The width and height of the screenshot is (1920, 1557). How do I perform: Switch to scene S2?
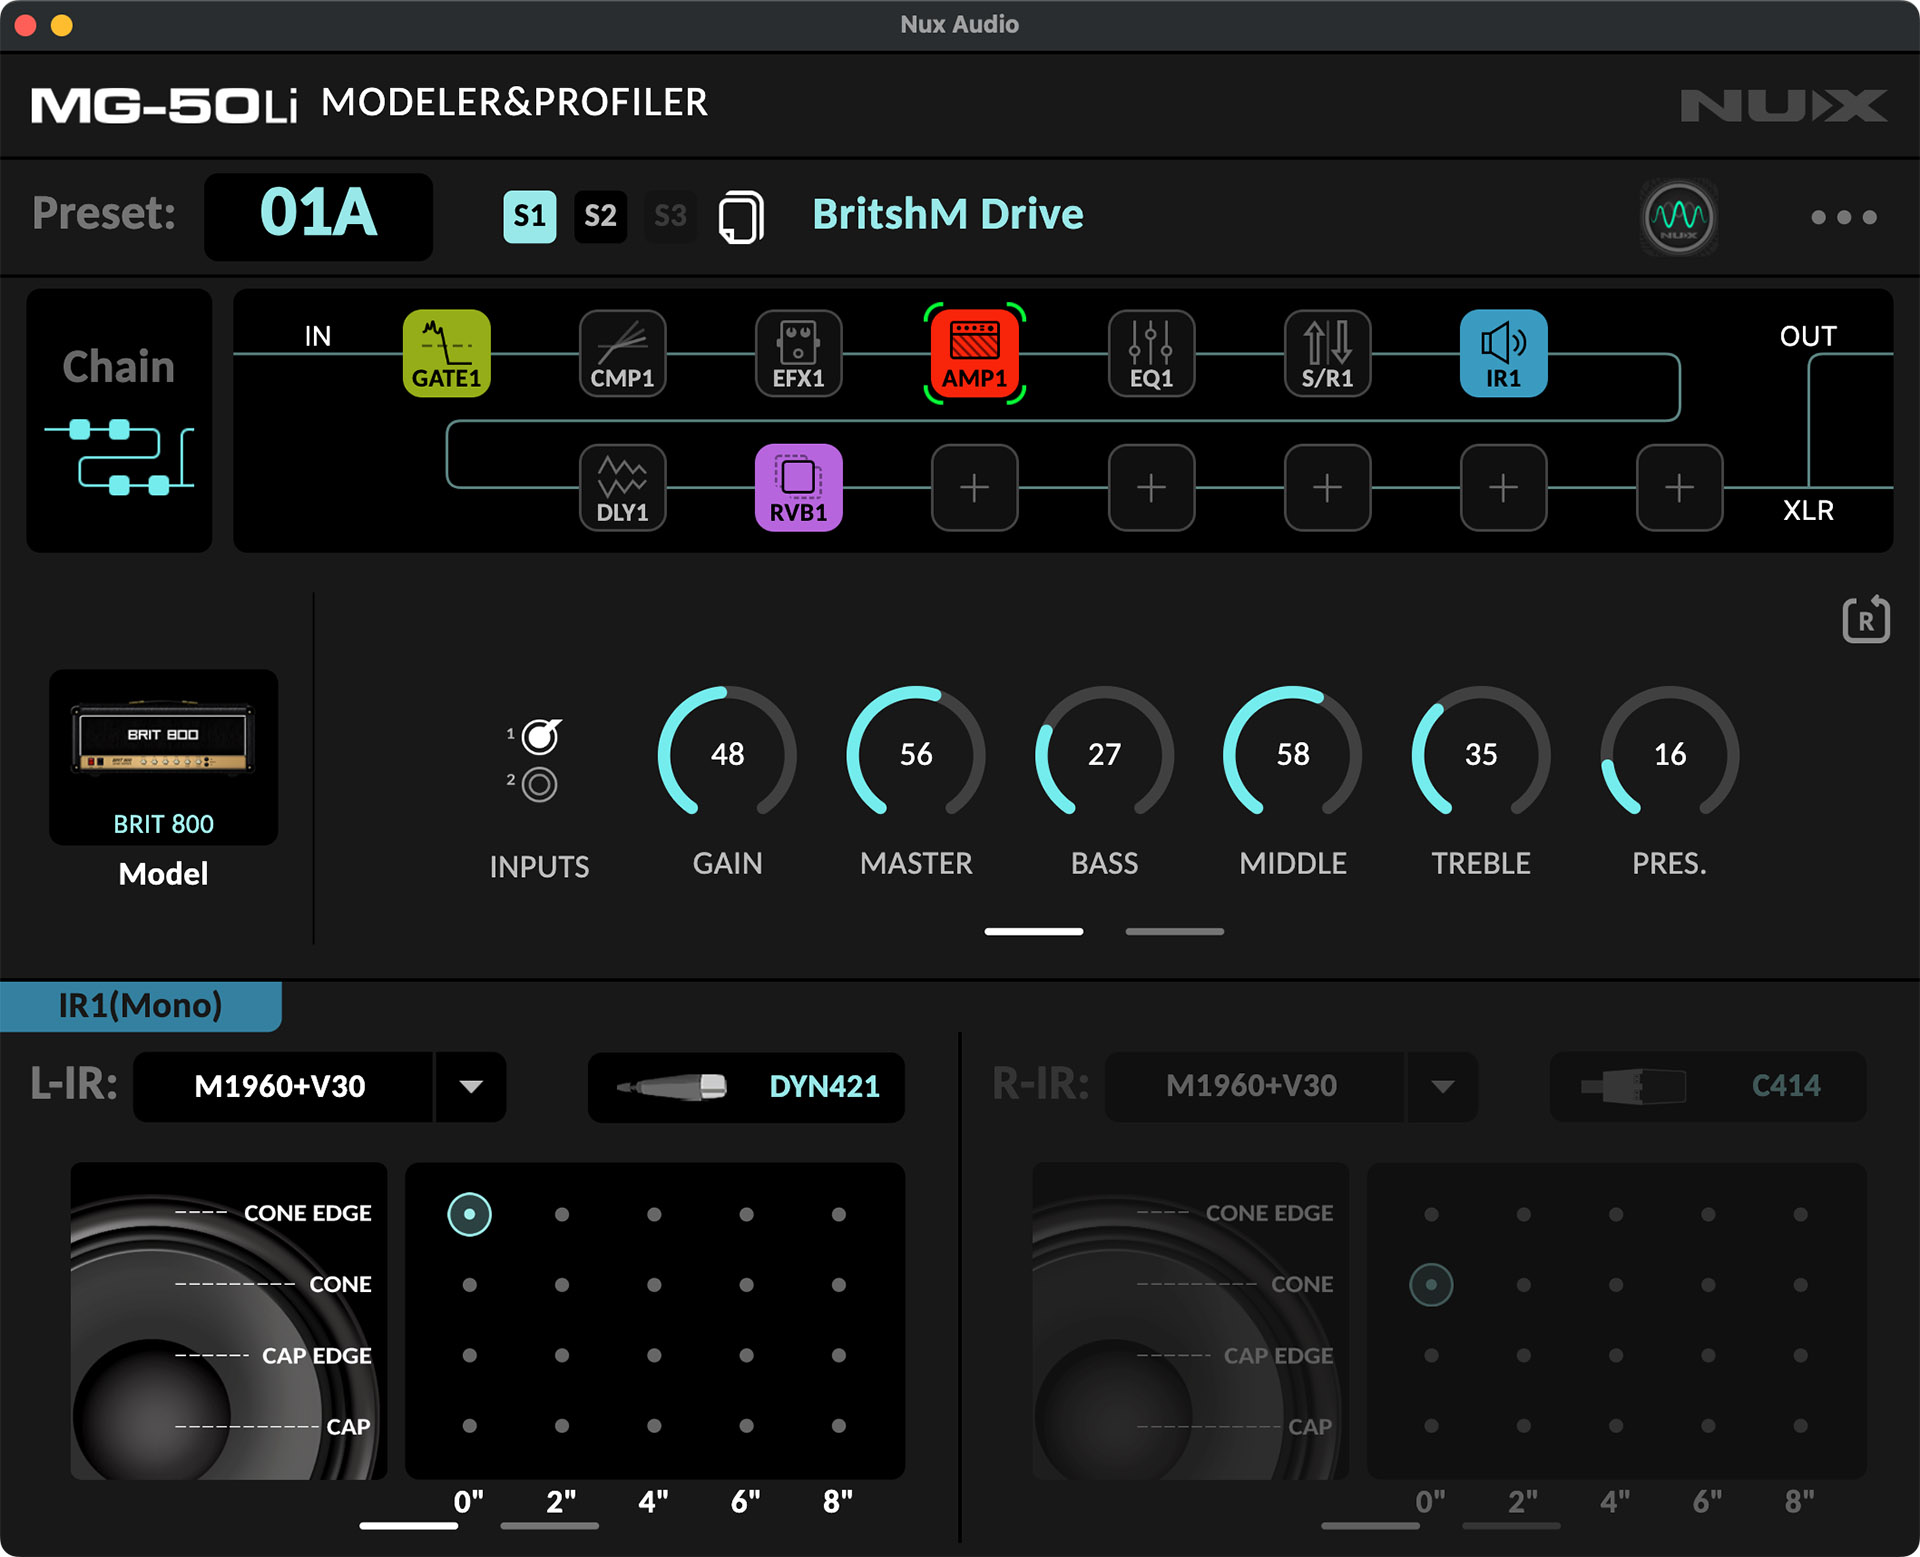click(x=600, y=216)
